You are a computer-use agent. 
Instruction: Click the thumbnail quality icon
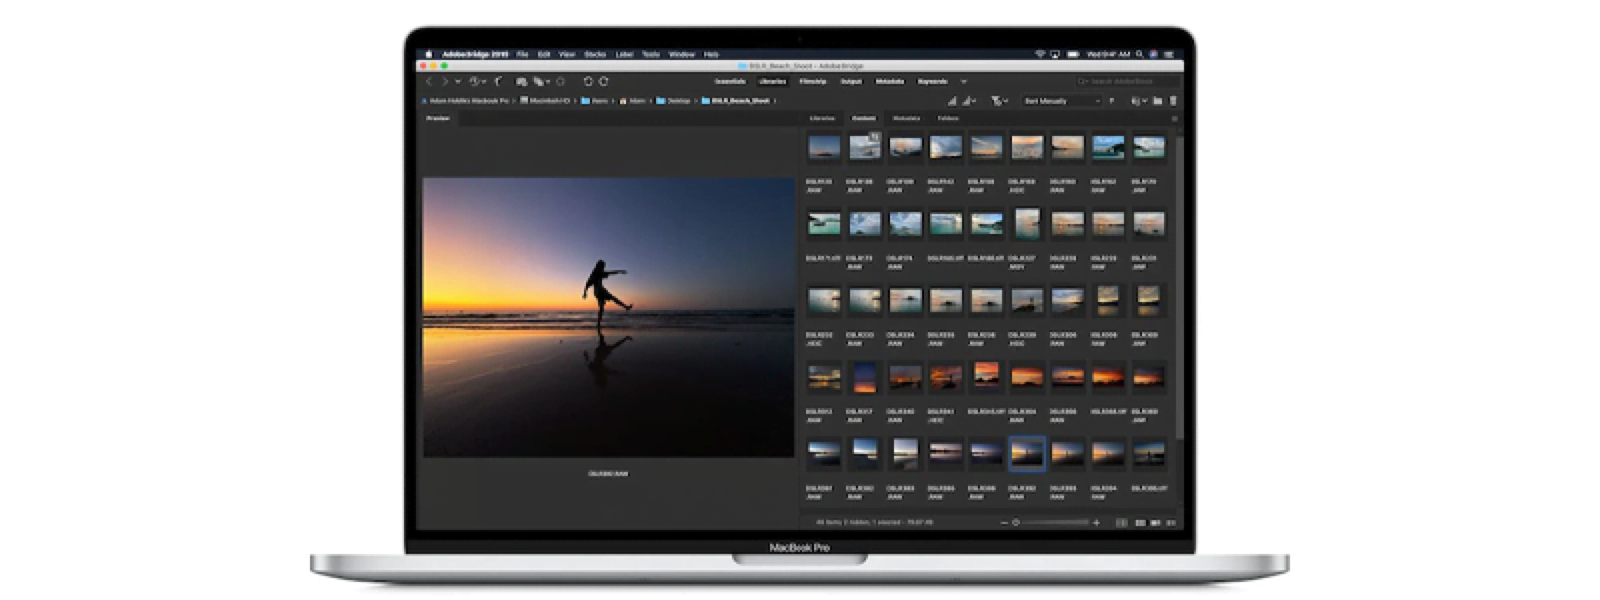(952, 101)
